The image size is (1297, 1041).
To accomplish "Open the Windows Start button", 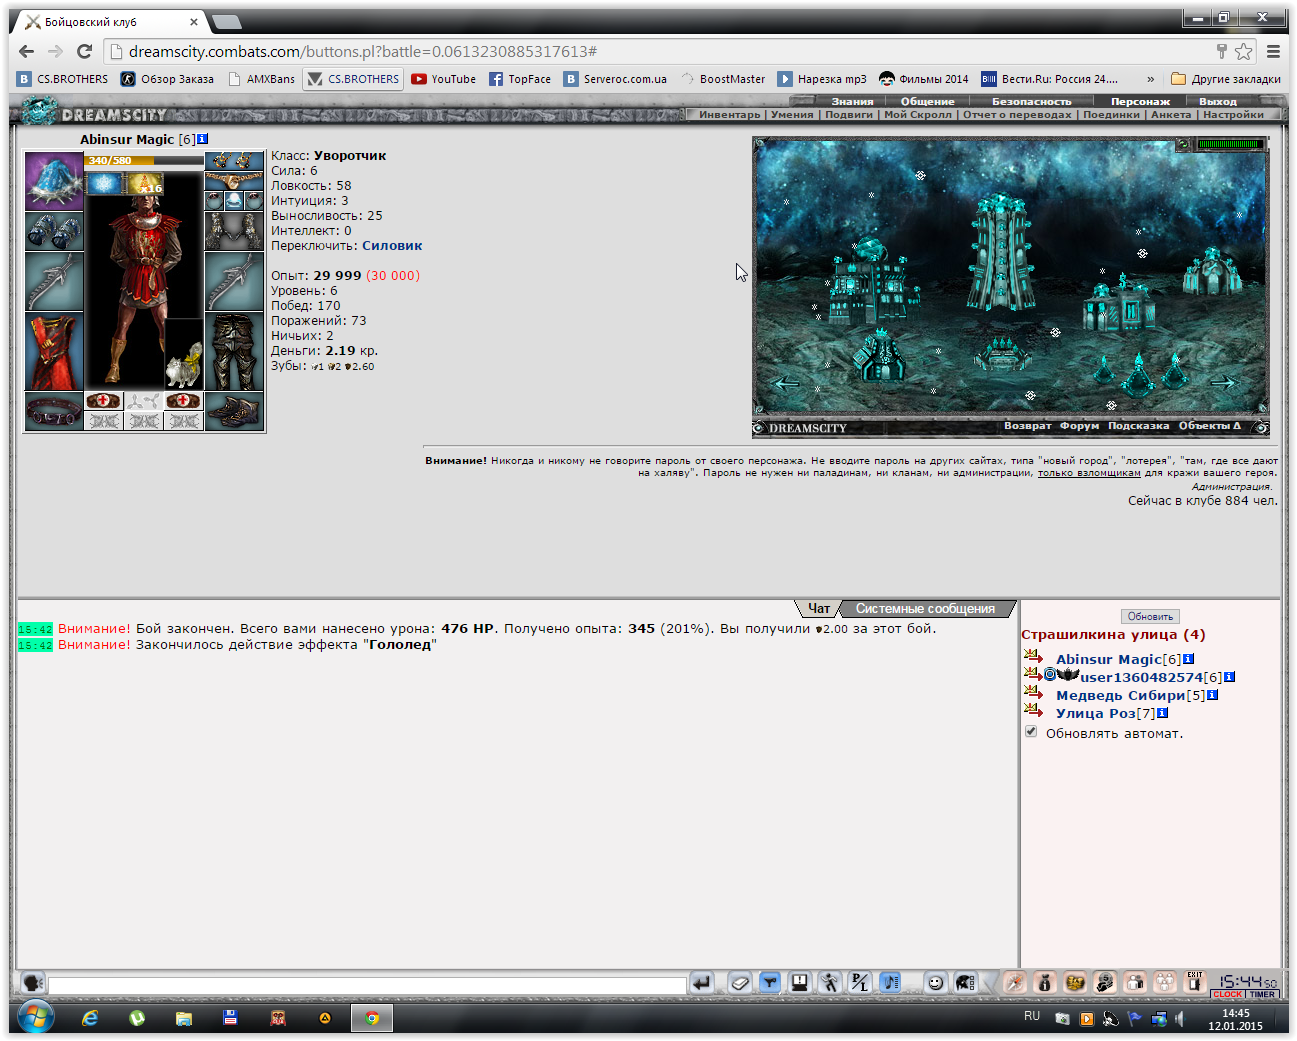I will [36, 1018].
